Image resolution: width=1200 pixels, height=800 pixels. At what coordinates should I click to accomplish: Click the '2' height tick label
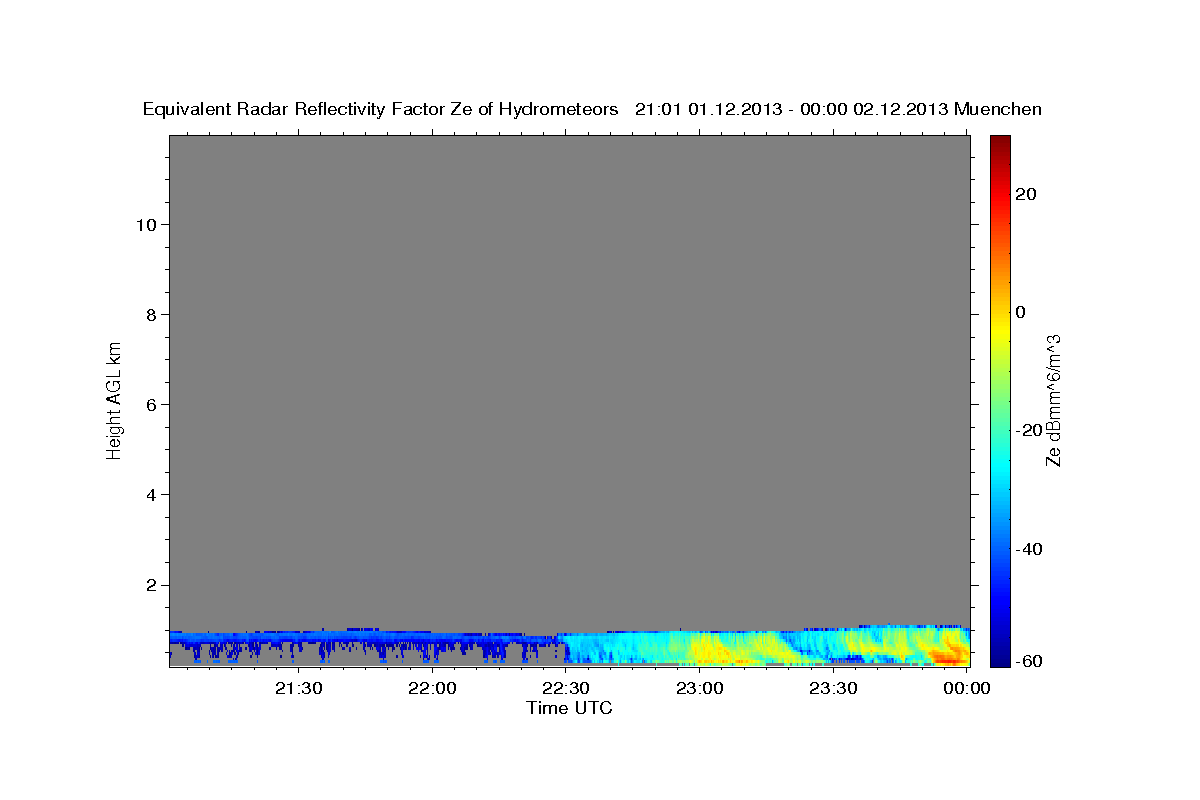point(152,585)
